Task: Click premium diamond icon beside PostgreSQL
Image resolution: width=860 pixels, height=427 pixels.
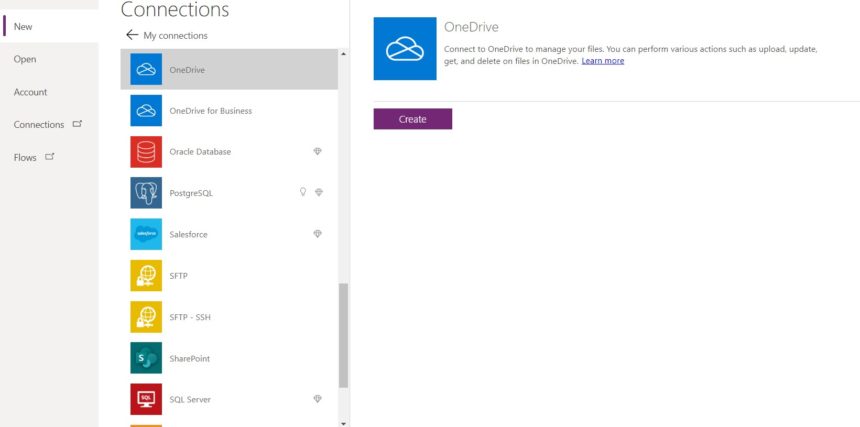Action: (319, 192)
